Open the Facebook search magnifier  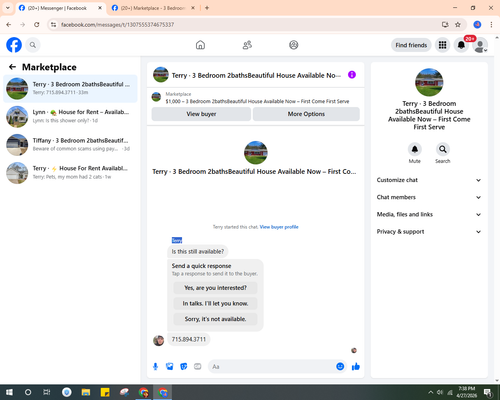pos(33,45)
